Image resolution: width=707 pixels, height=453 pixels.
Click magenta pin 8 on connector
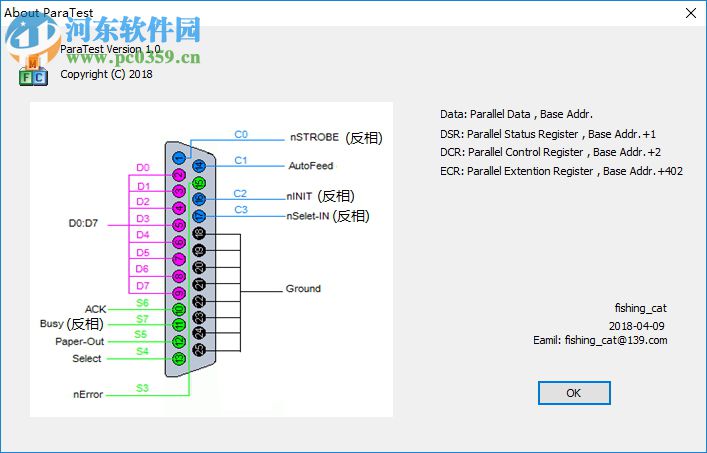pyautogui.click(x=179, y=276)
